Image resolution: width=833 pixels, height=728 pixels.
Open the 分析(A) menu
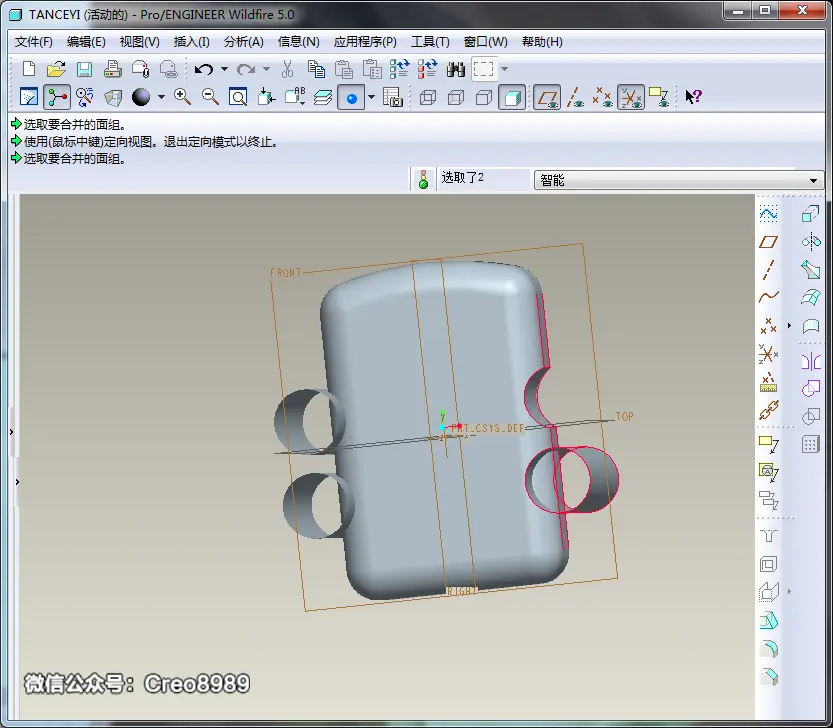(x=243, y=42)
